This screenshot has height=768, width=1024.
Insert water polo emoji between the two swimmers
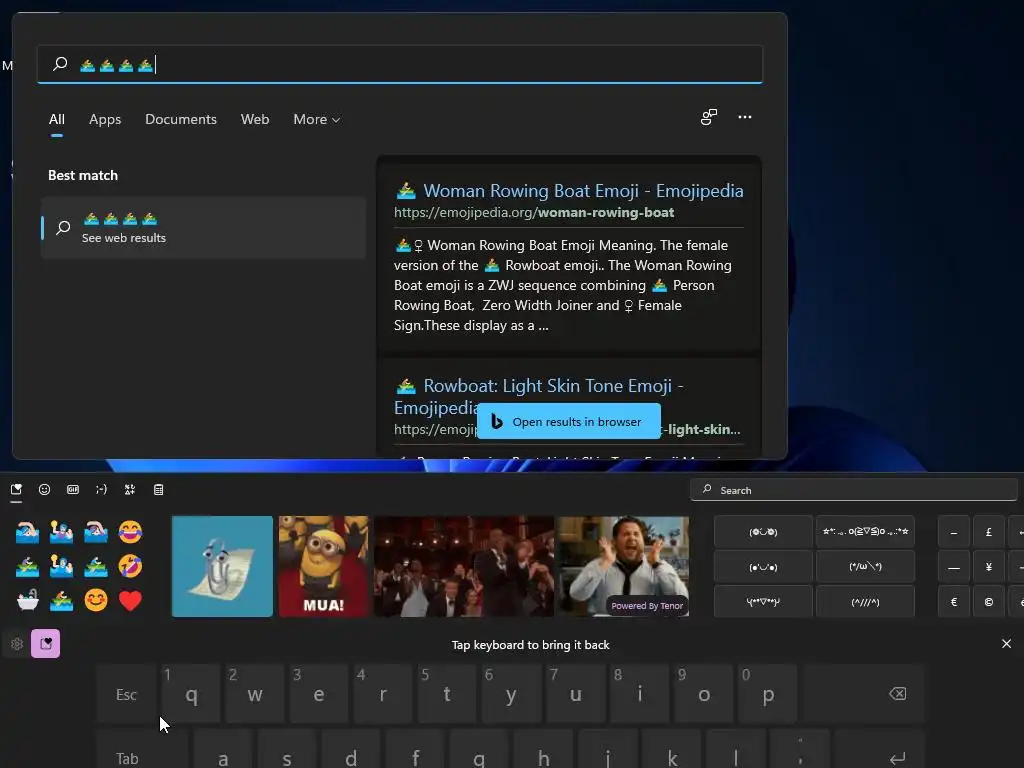61,532
